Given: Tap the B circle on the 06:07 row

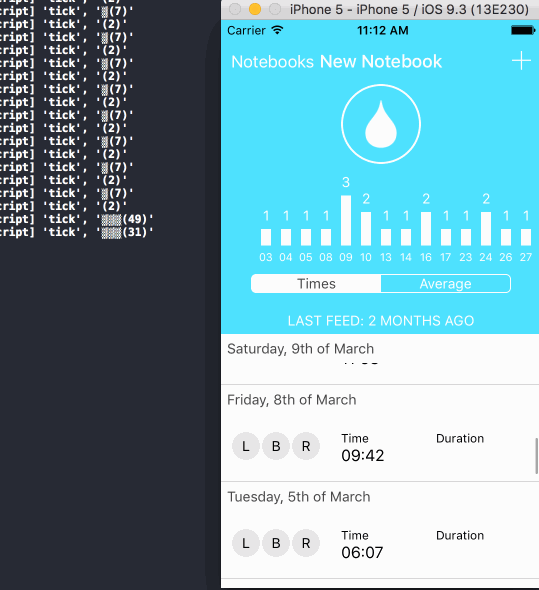Looking at the screenshot, I should 276,543.
